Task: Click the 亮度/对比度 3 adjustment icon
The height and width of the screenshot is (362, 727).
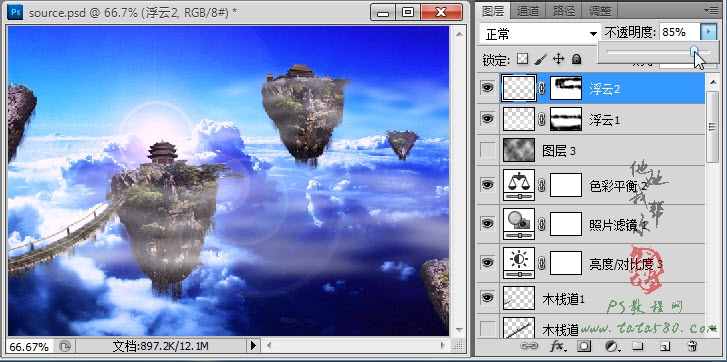Action: [x=519, y=263]
